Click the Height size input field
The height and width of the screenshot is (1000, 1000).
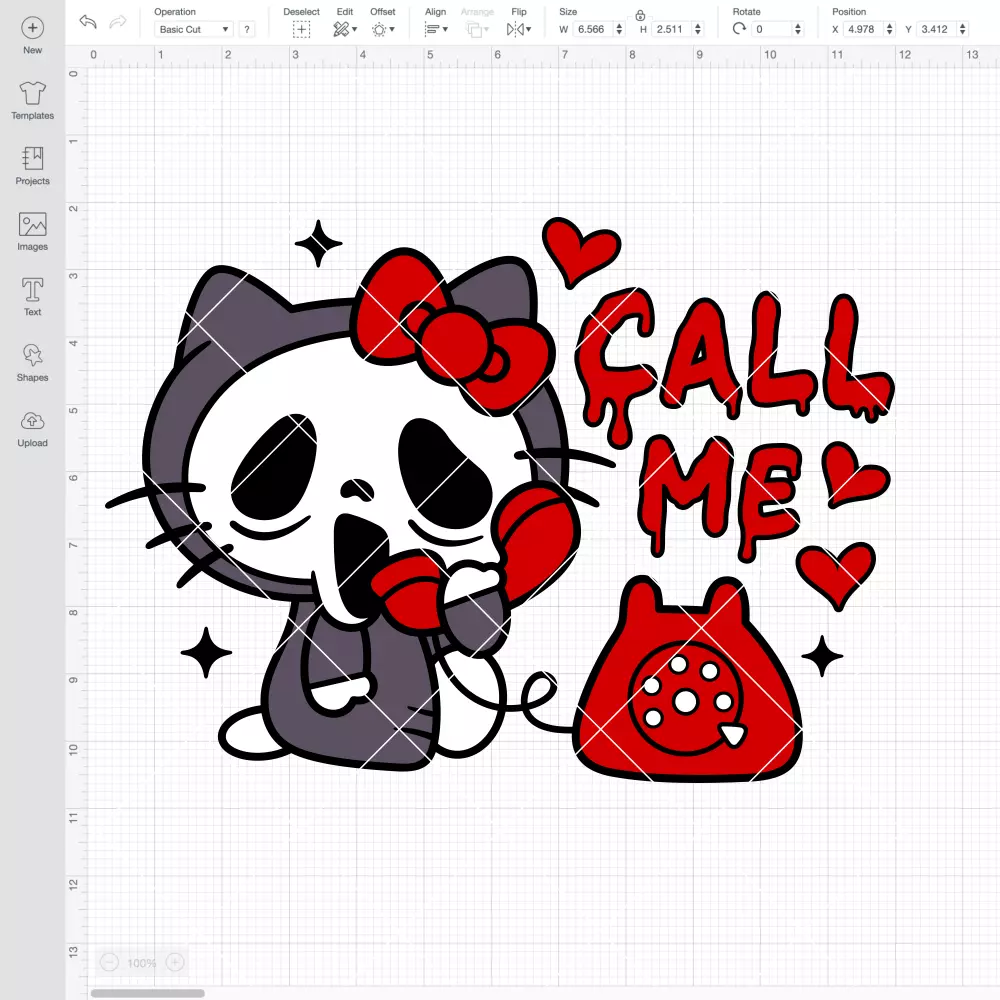[672, 29]
